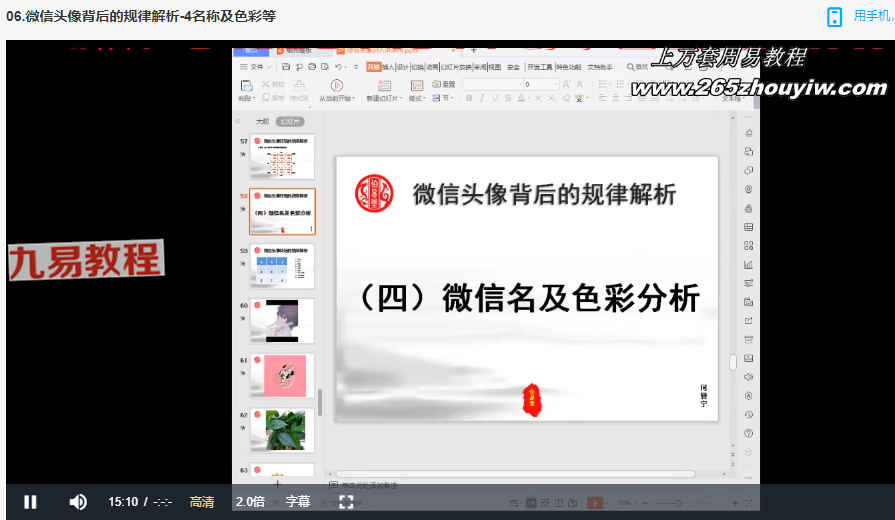This screenshot has width=895, height=520.
Task: Open the 视图 ribbon tab
Action: pos(494,67)
